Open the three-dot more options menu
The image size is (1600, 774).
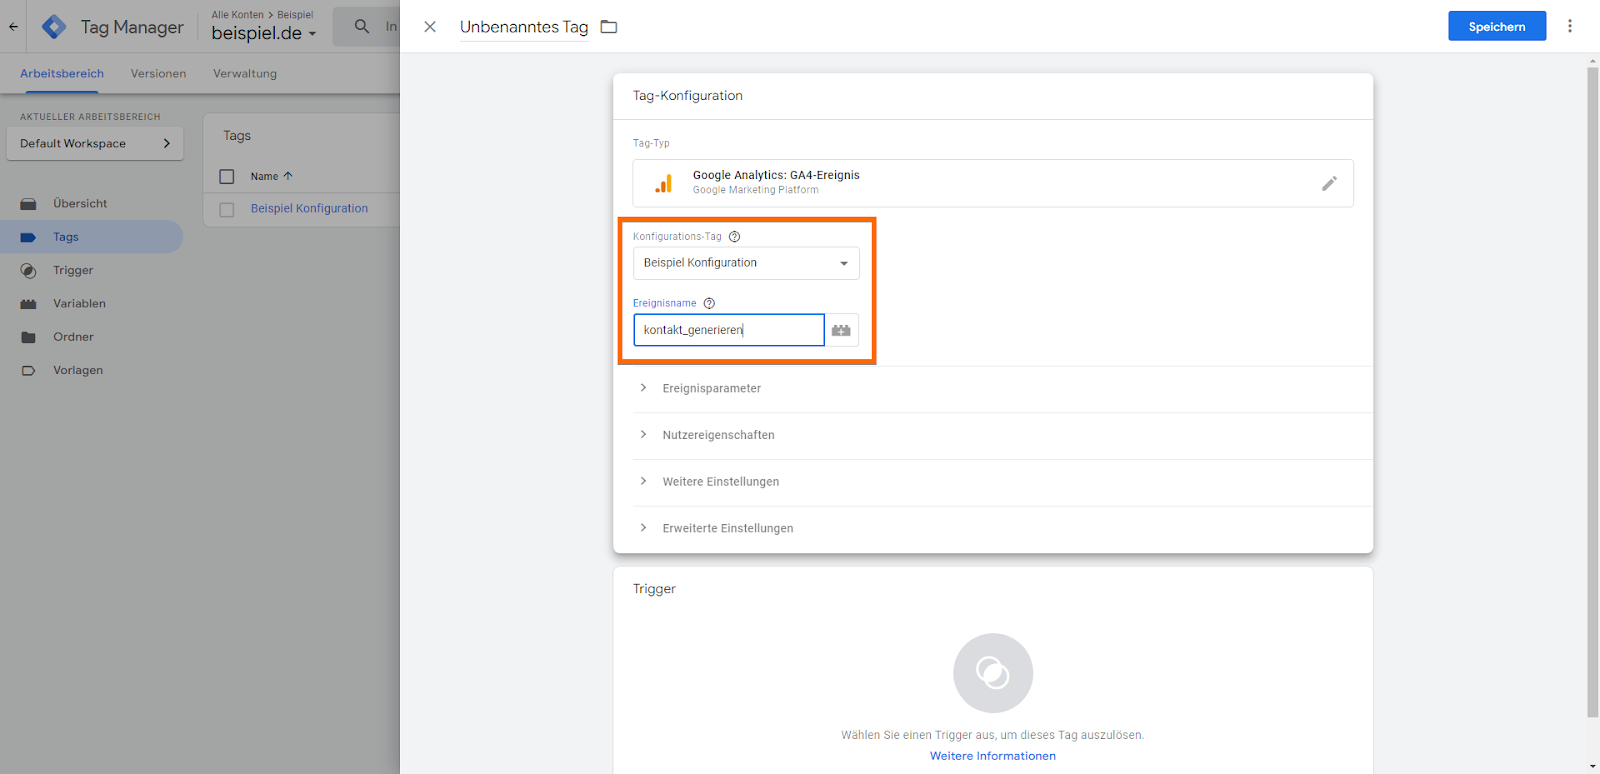[1570, 26]
